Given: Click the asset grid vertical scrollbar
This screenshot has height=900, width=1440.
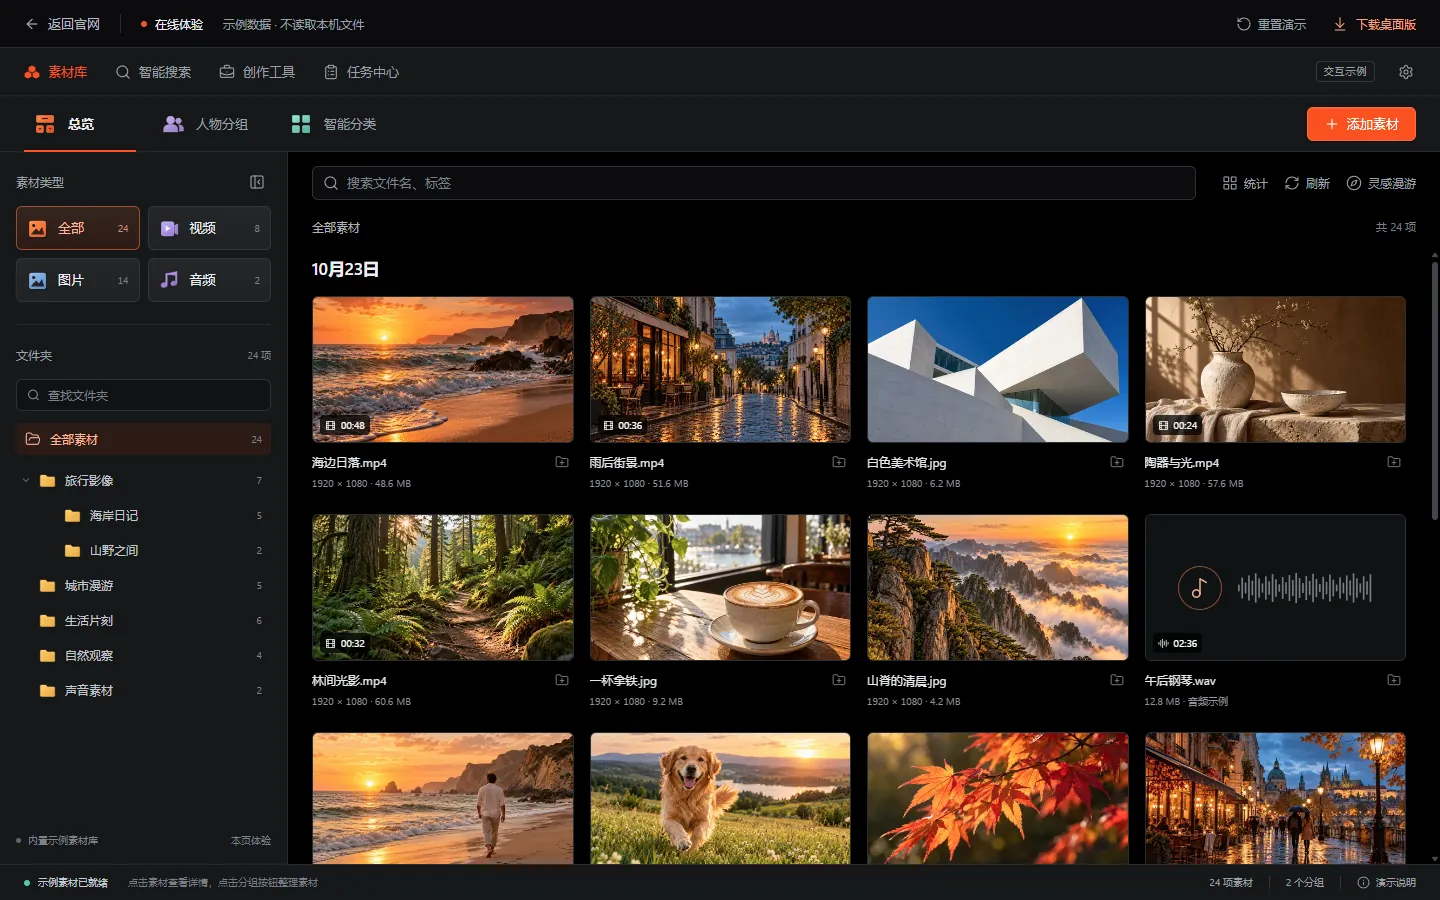Looking at the screenshot, I should pyautogui.click(x=1435, y=390).
